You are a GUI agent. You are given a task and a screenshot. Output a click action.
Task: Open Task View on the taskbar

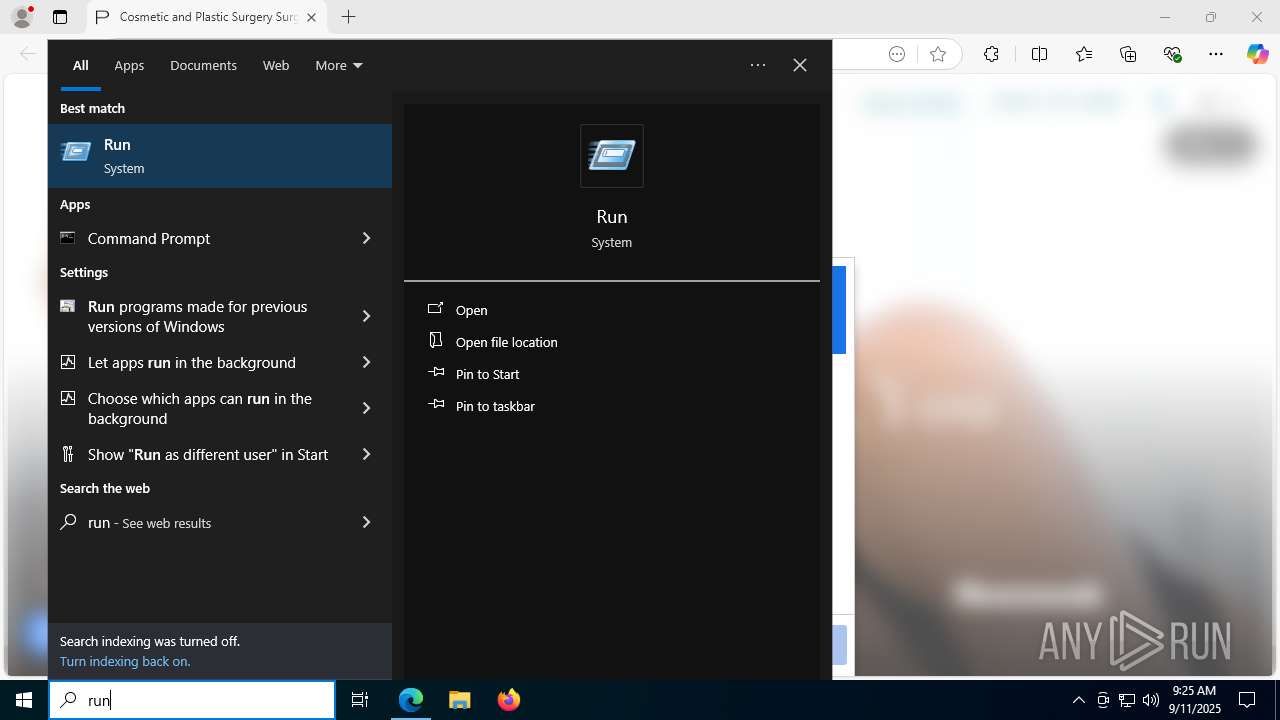pos(360,700)
